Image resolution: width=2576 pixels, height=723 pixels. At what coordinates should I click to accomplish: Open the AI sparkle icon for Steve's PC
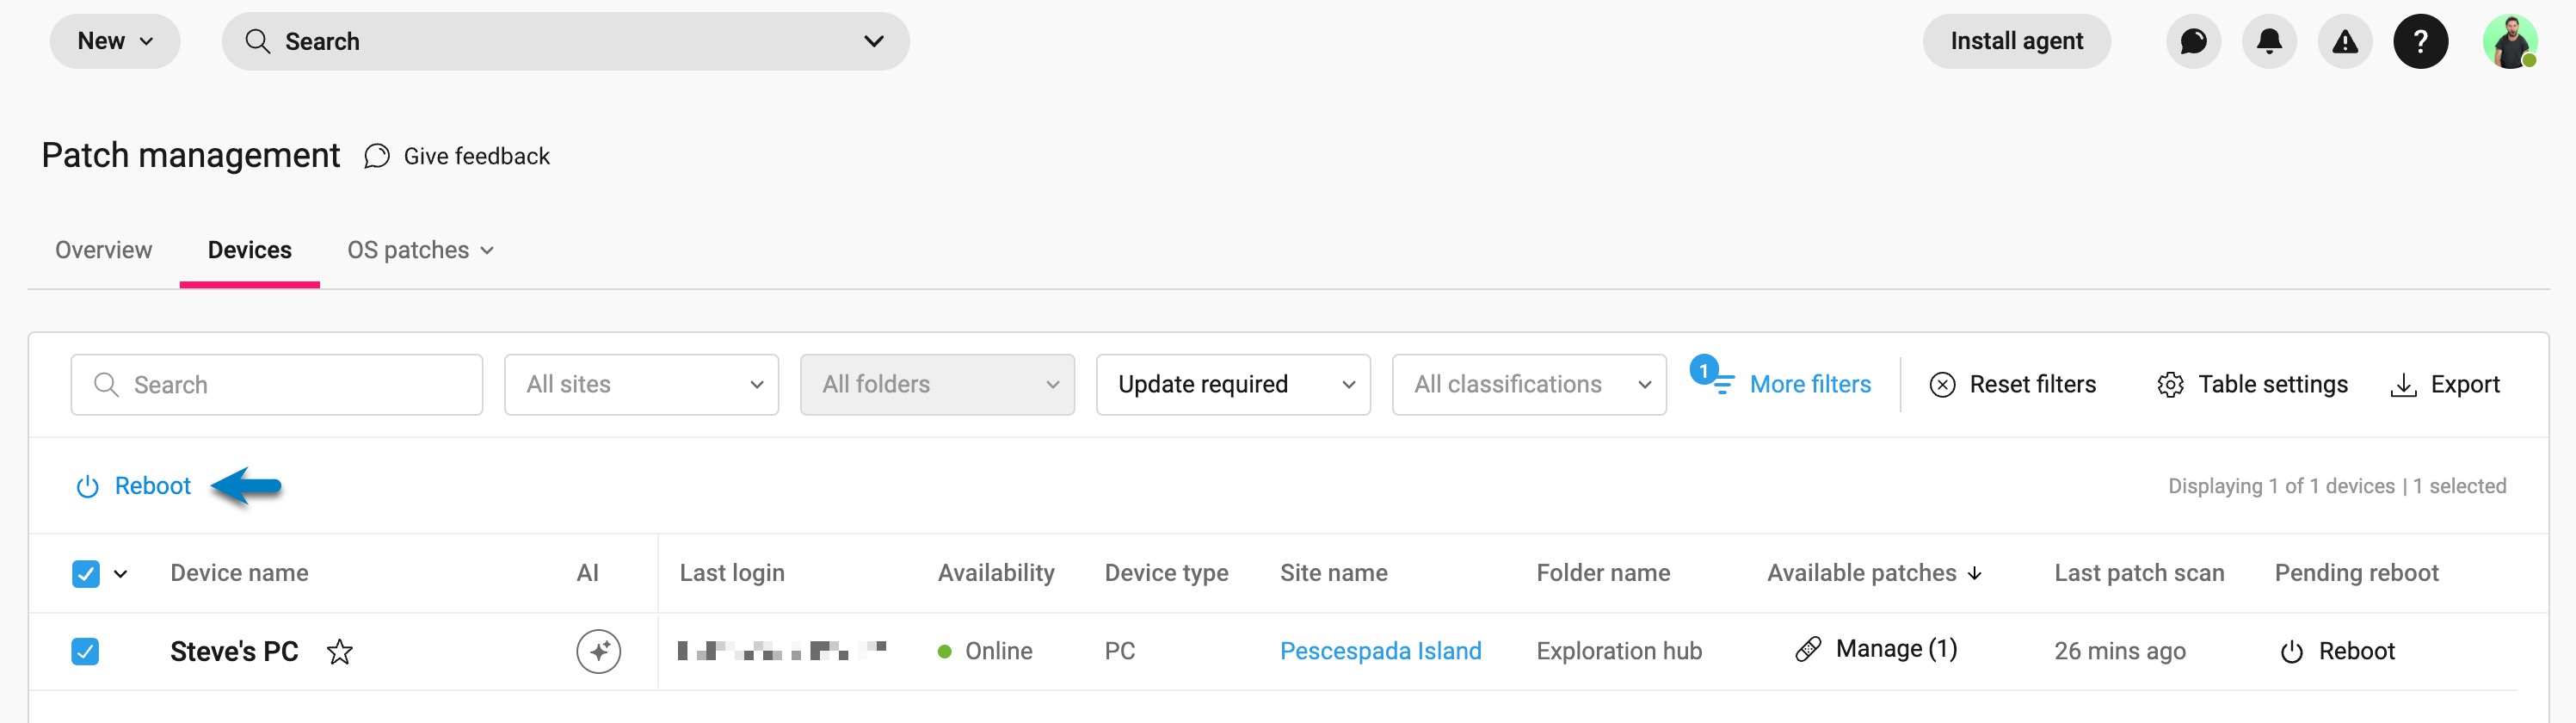point(598,651)
